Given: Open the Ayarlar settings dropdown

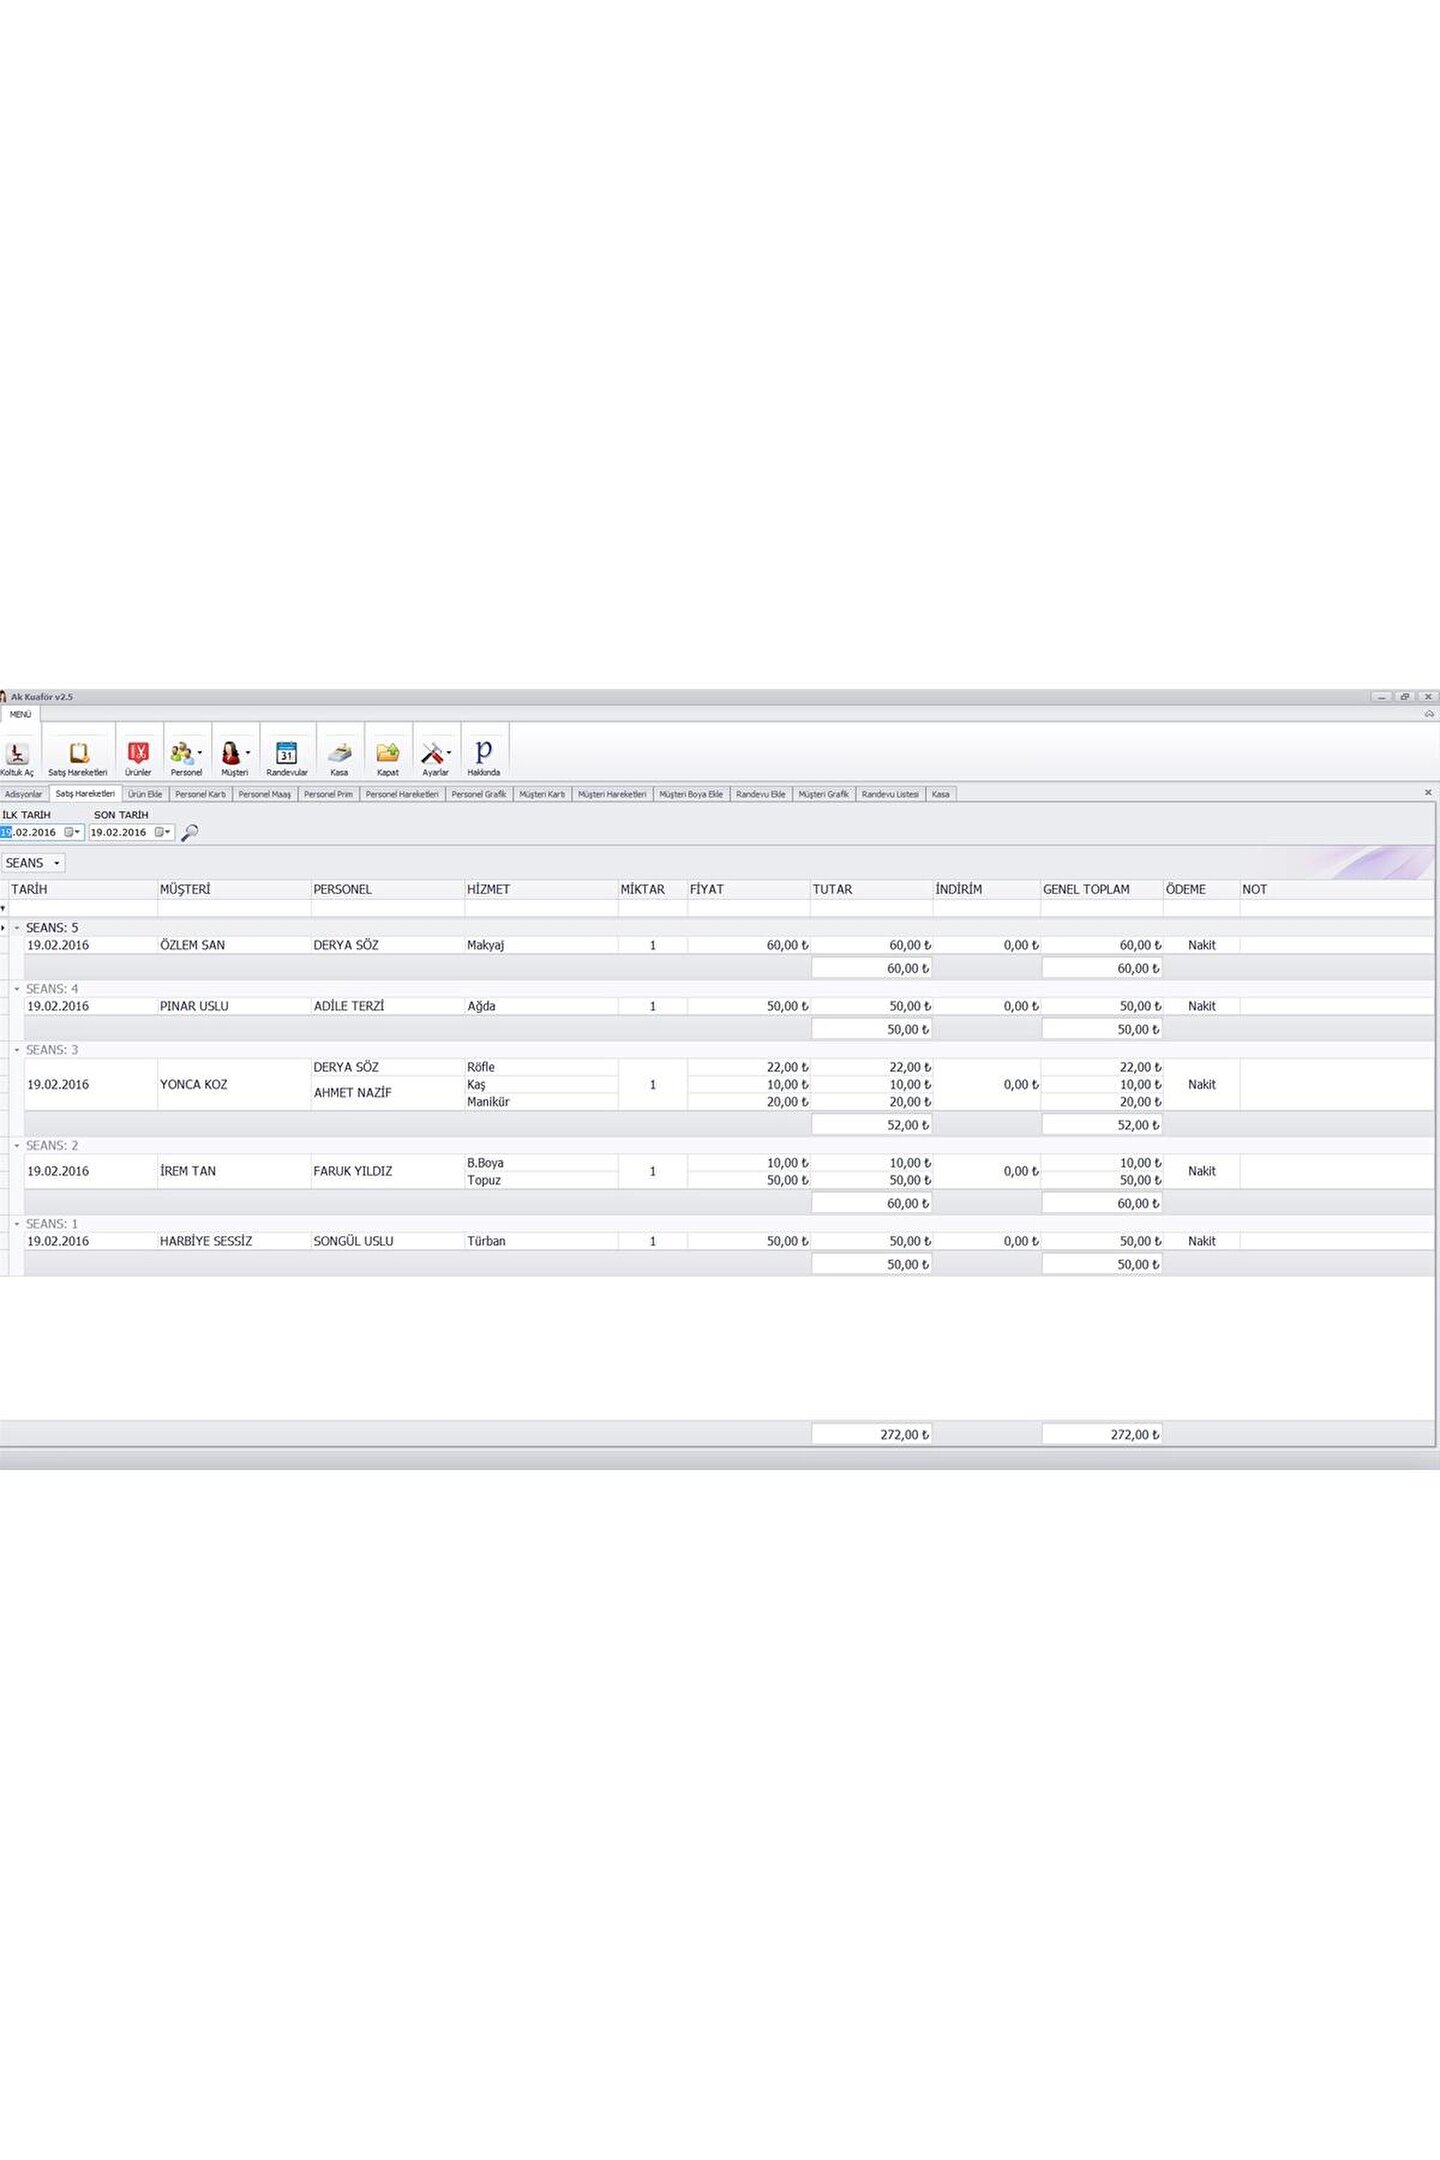Looking at the screenshot, I should (x=449, y=753).
